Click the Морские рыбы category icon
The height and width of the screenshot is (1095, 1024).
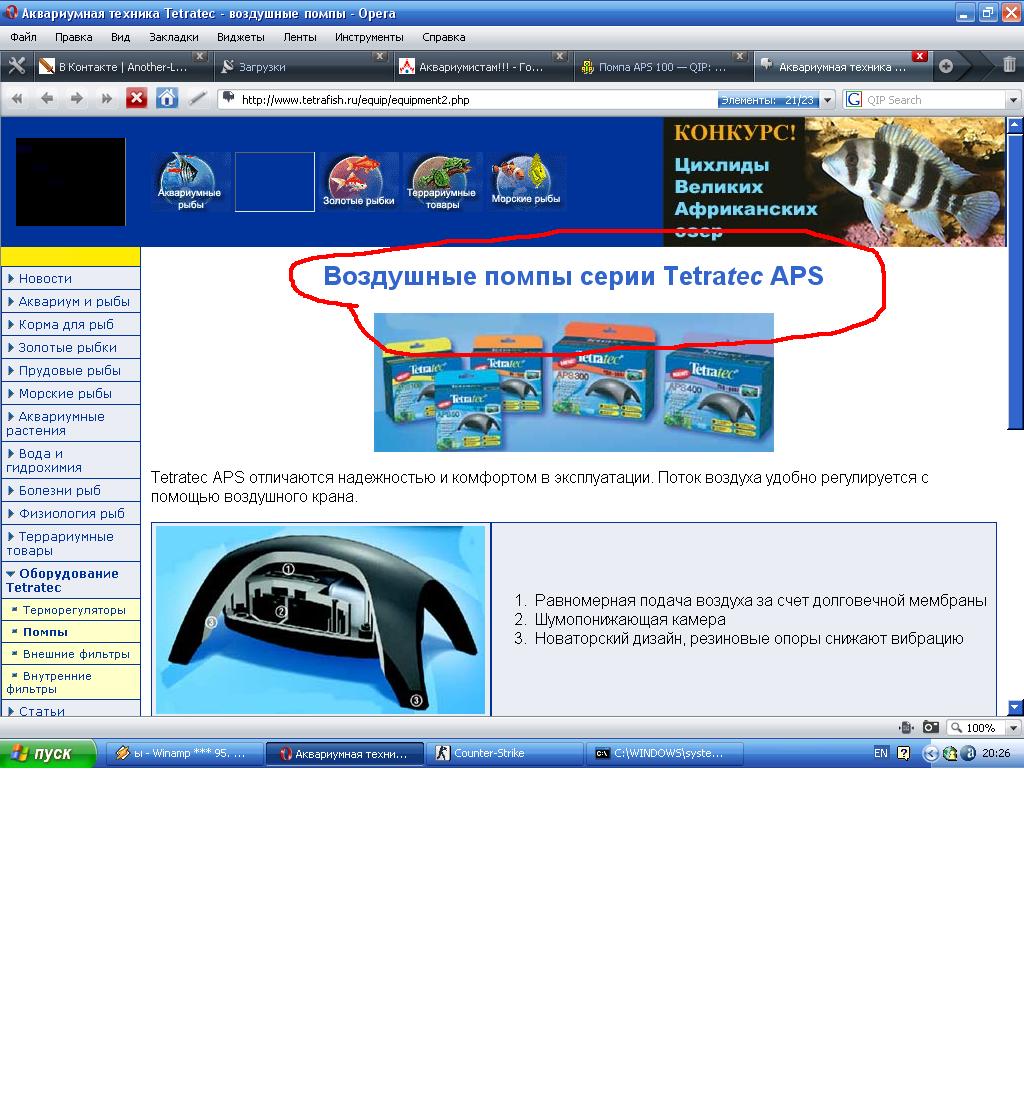point(526,181)
